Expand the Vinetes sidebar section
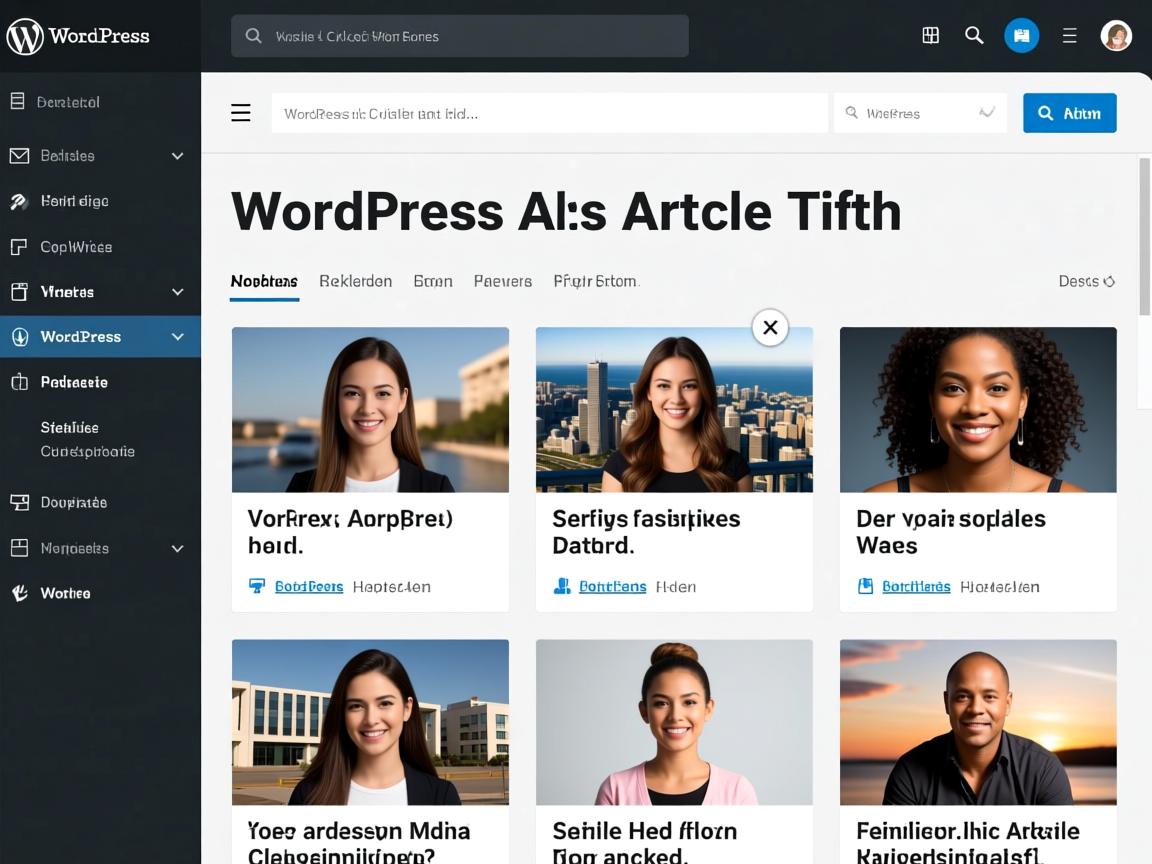Screen dimensions: 1152x864 177,292
